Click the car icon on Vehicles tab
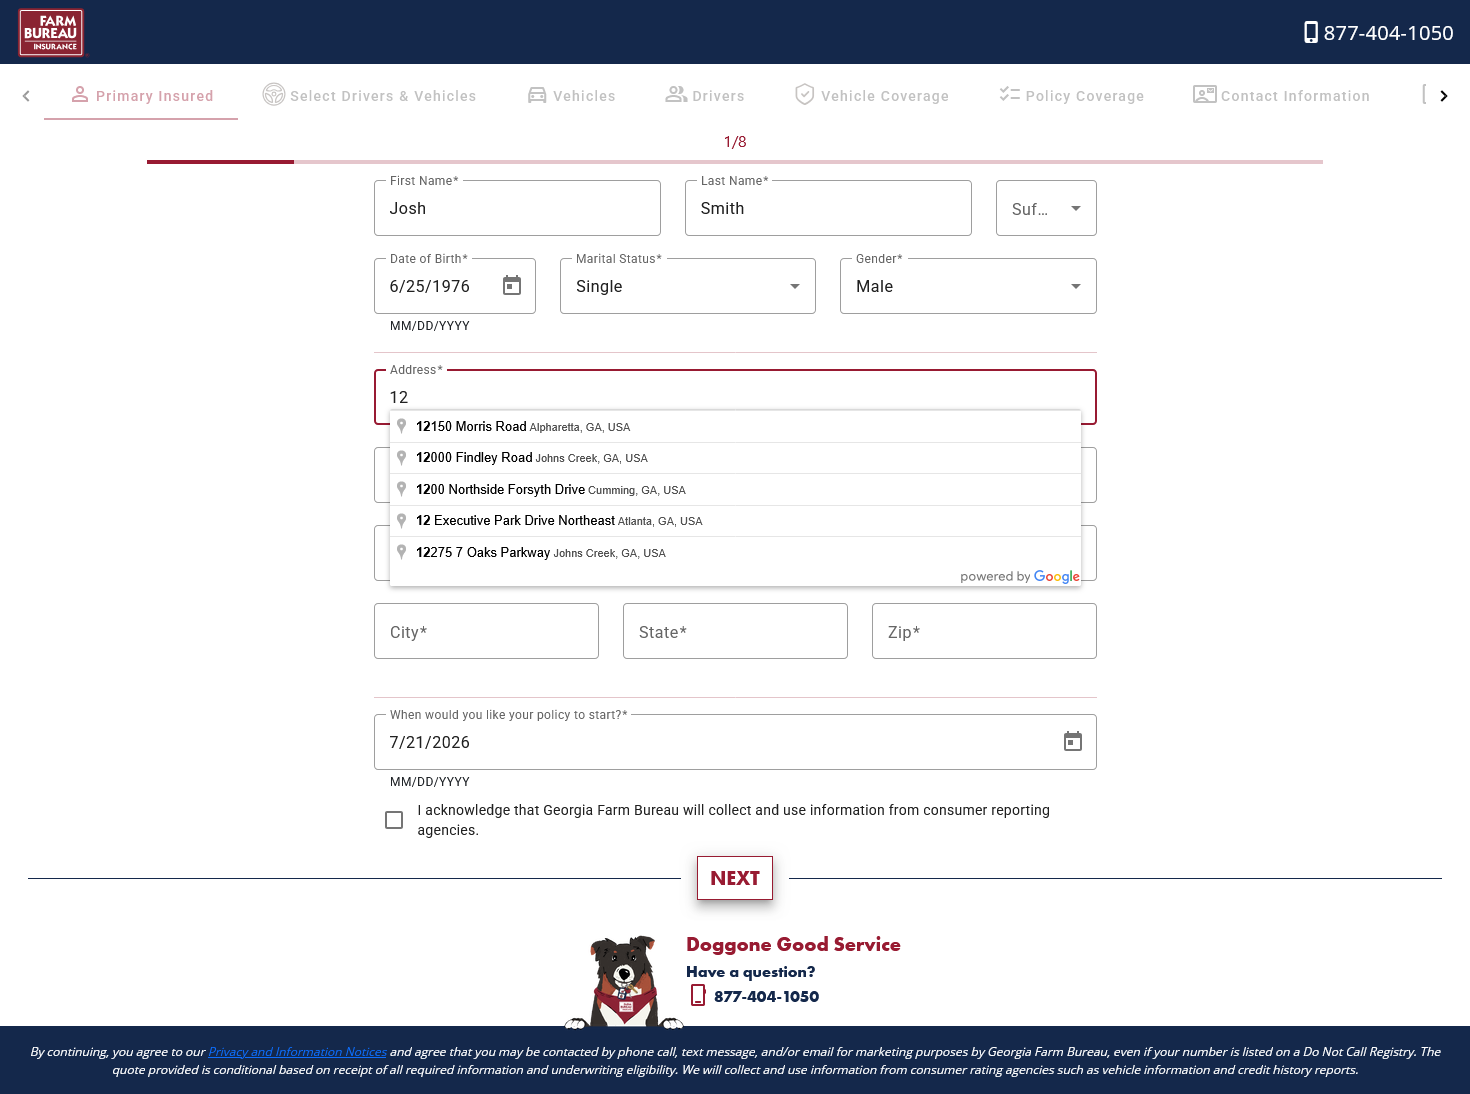Screen dimensions: 1470x1094 537,95
